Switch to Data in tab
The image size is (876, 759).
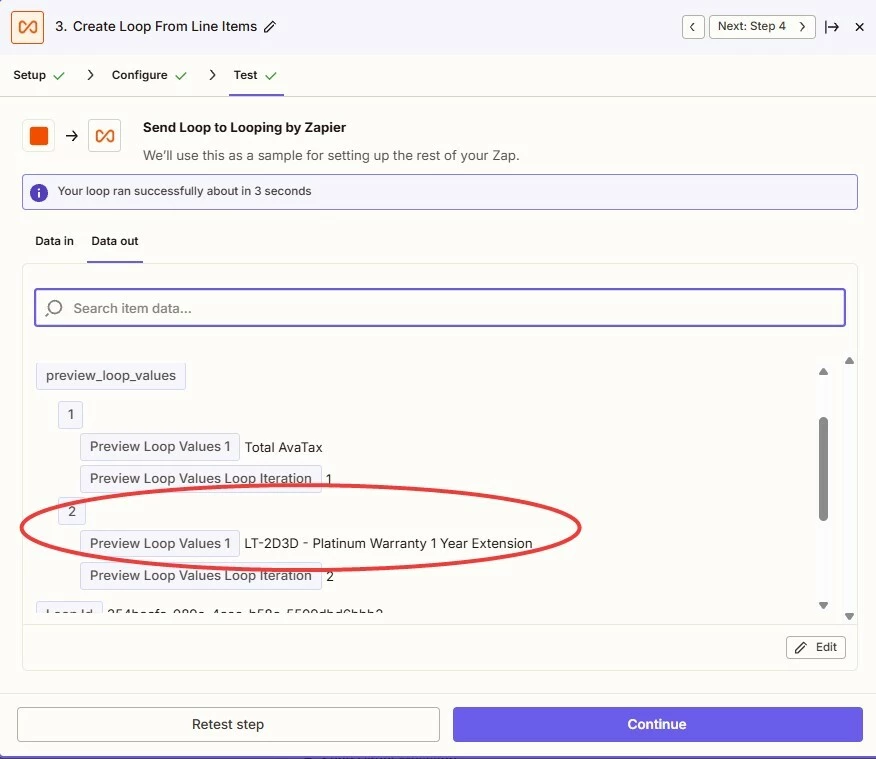pyautogui.click(x=54, y=241)
